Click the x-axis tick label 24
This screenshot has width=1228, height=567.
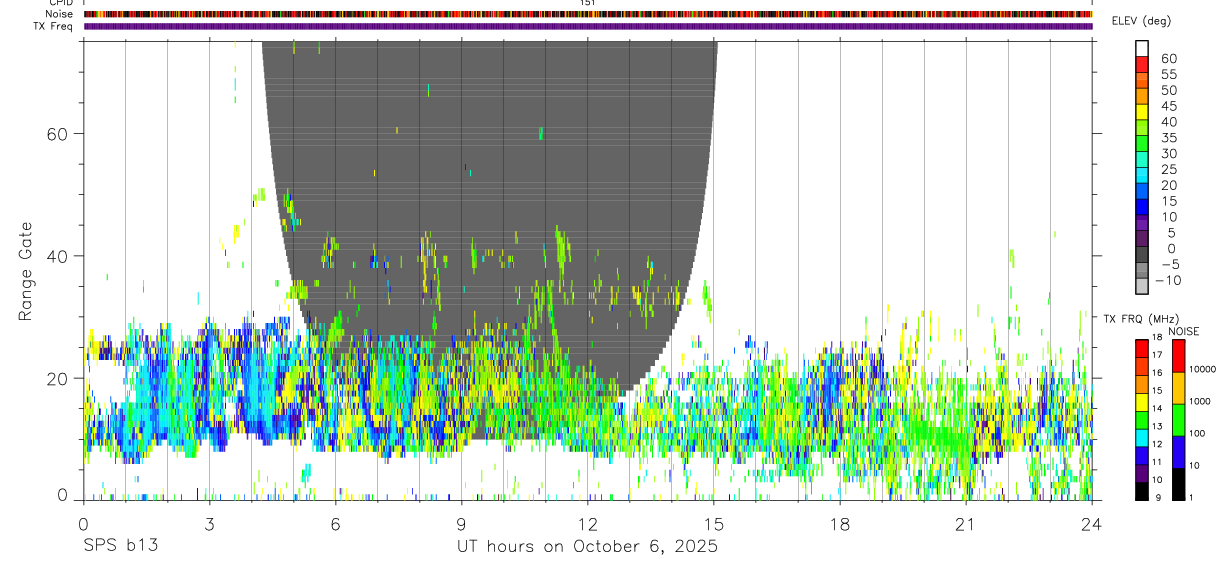[1092, 523]
